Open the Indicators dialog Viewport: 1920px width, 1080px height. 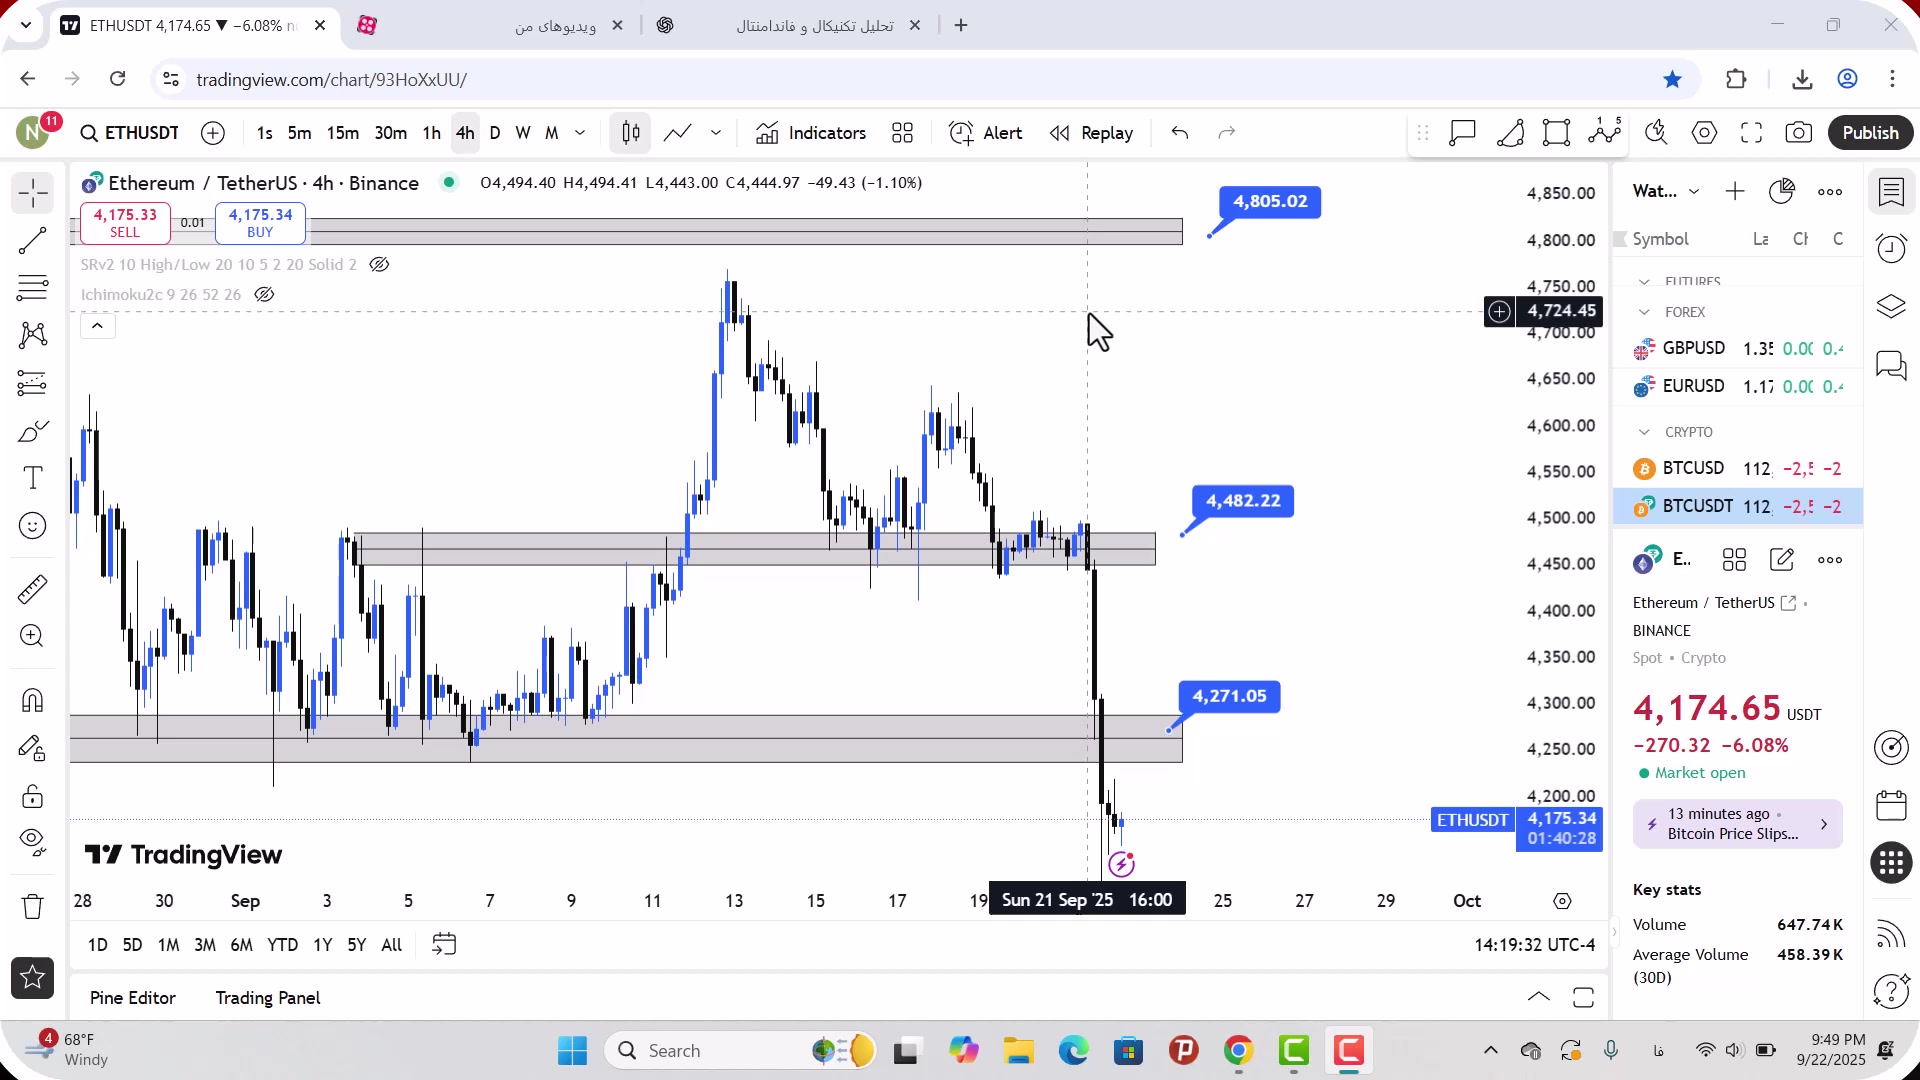(811, 133)
